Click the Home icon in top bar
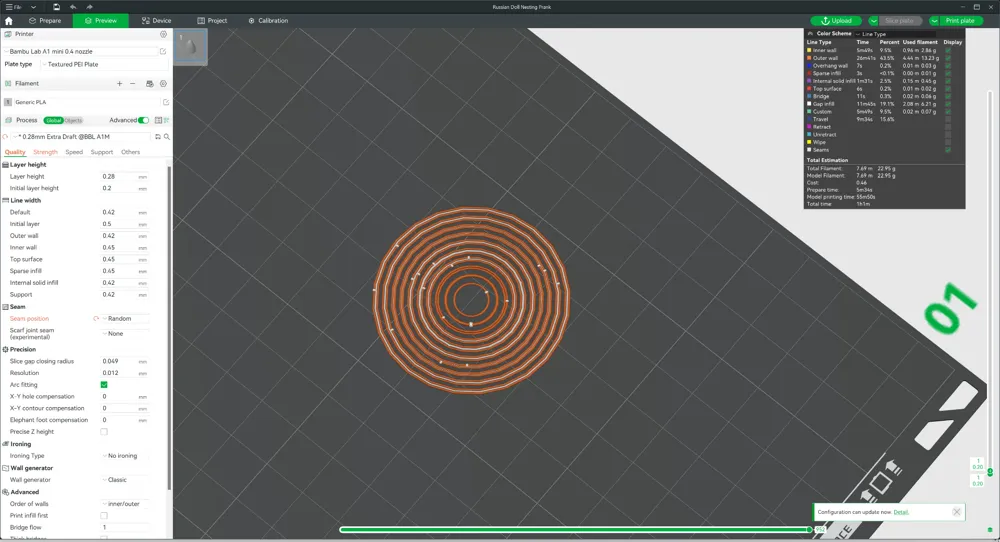 (x=8, y=20)
